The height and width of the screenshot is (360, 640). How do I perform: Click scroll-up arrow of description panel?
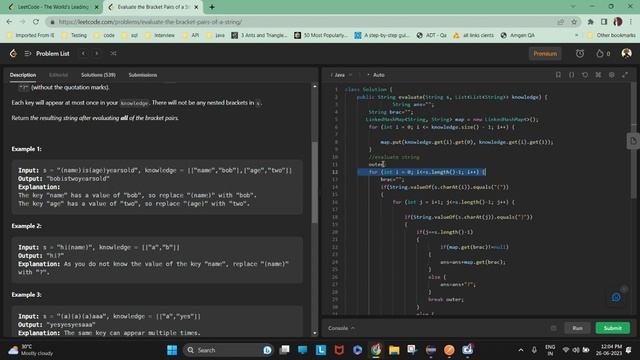pyautogui.click(x=315, y=86)
